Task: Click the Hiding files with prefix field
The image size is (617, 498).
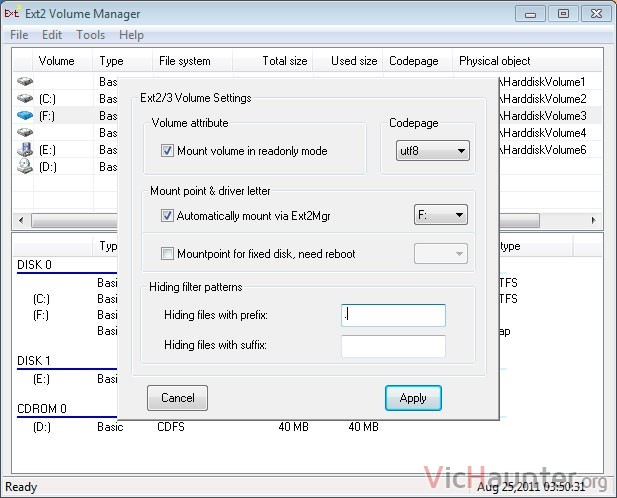Action: (393, 315)
